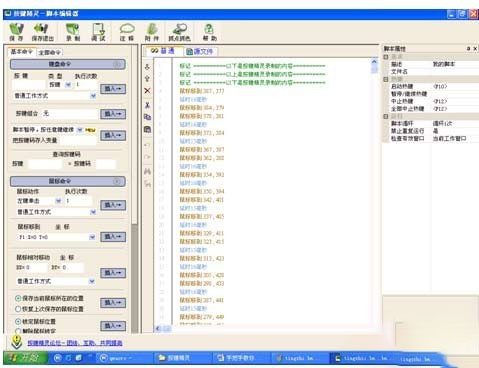Click 插入 button beside 保存当前鼠标所在的位置
This screenshot has height=368, width=479.
point(113,303)
